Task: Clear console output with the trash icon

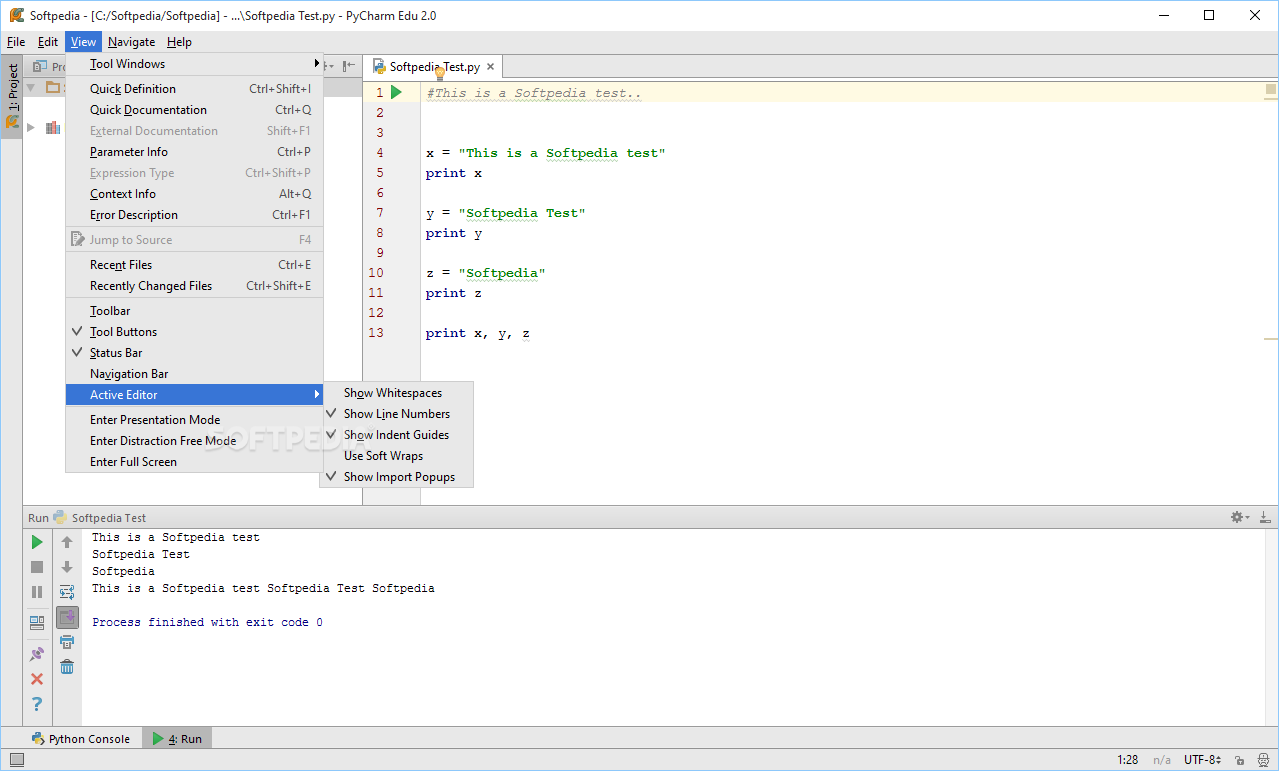Action: [x=67, y=667]
